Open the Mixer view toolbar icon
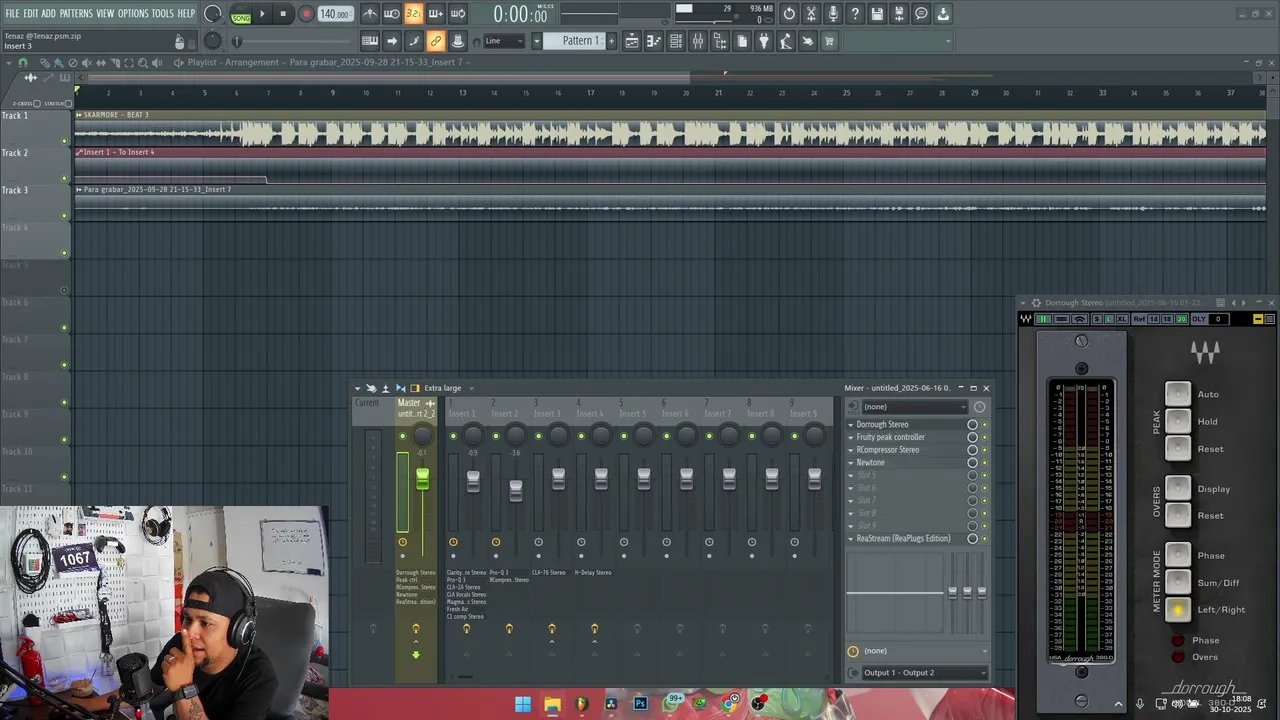Screen dimensions: 1280x720 pos(698,41)
